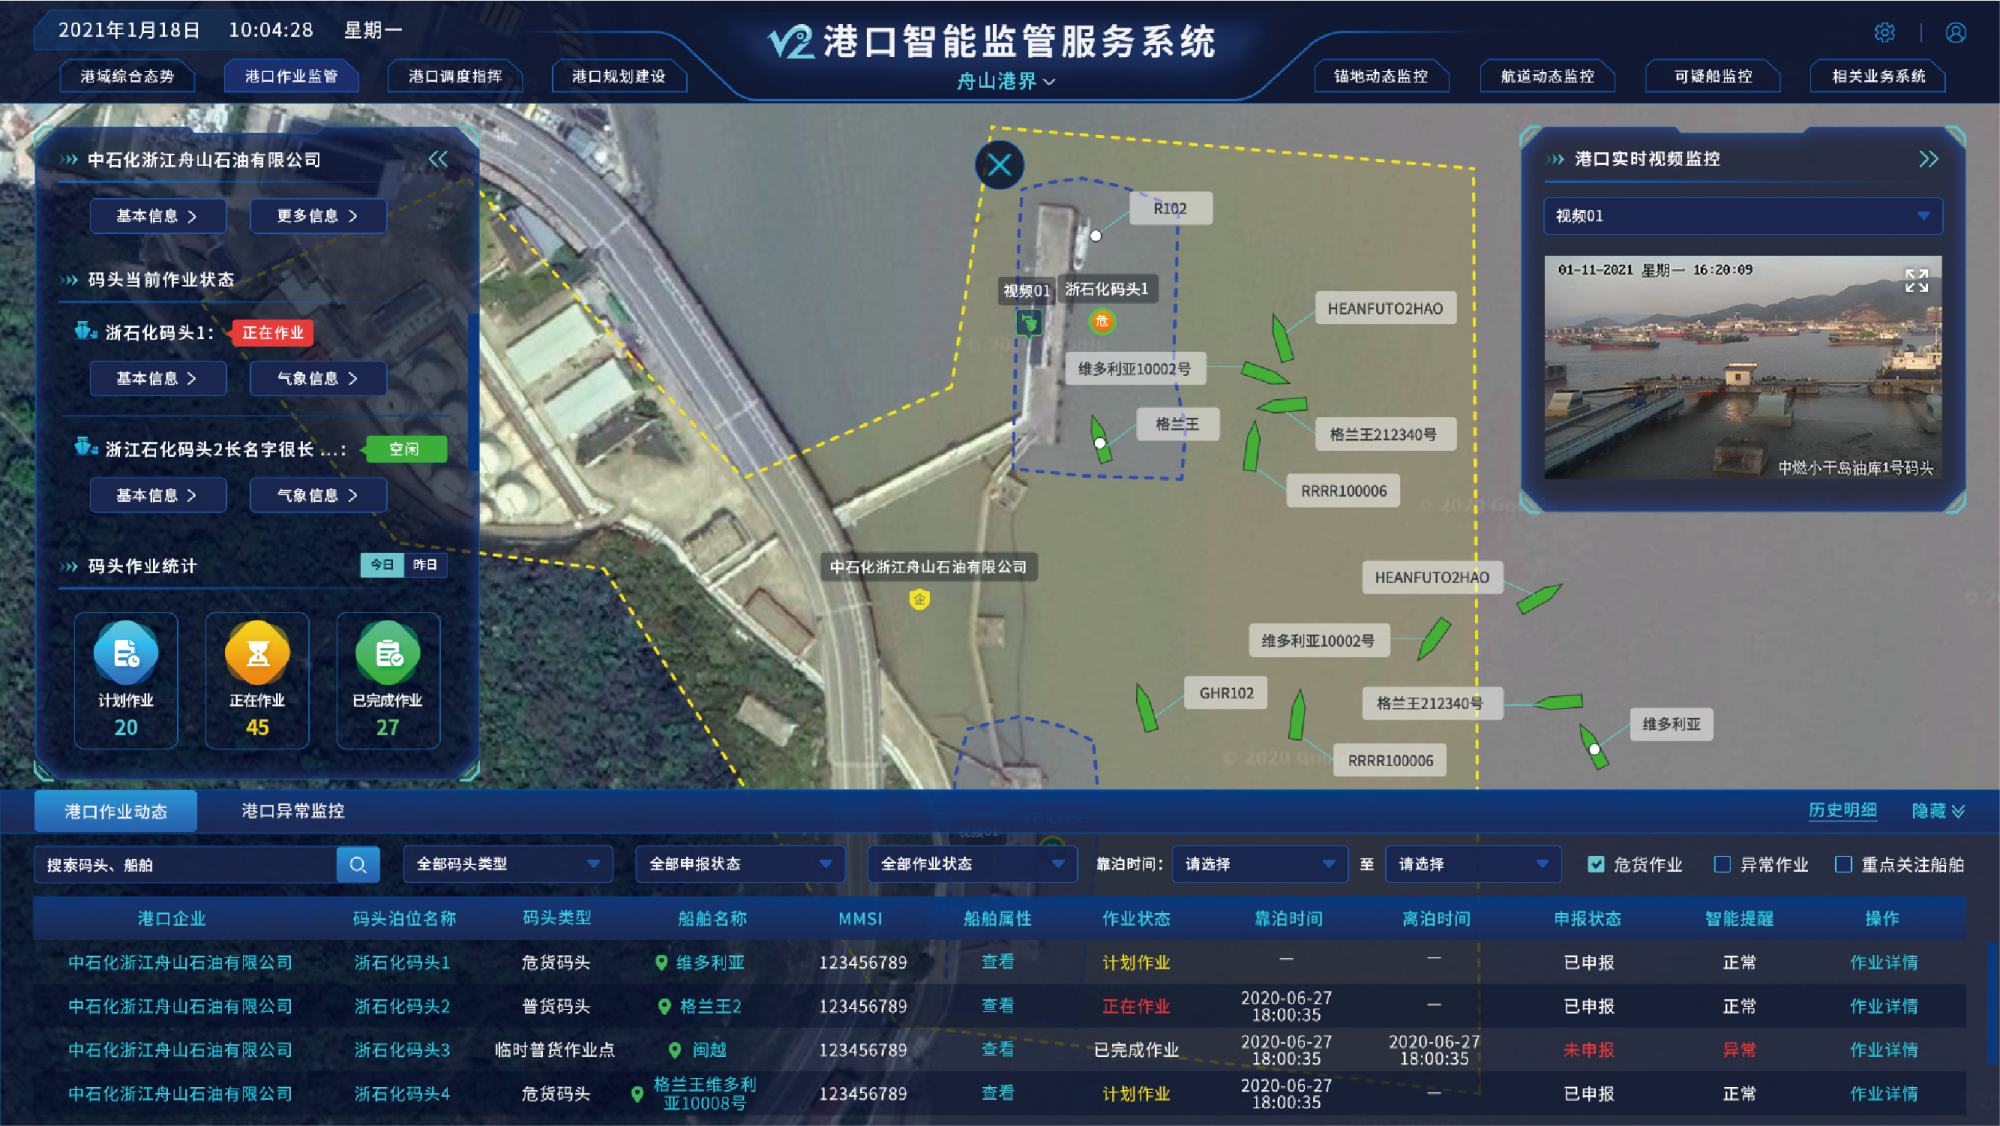This screenshot has height=1126, width=2000.
Task: Switch statistics toggle to 昨日
Action: (x=425, y=565)
